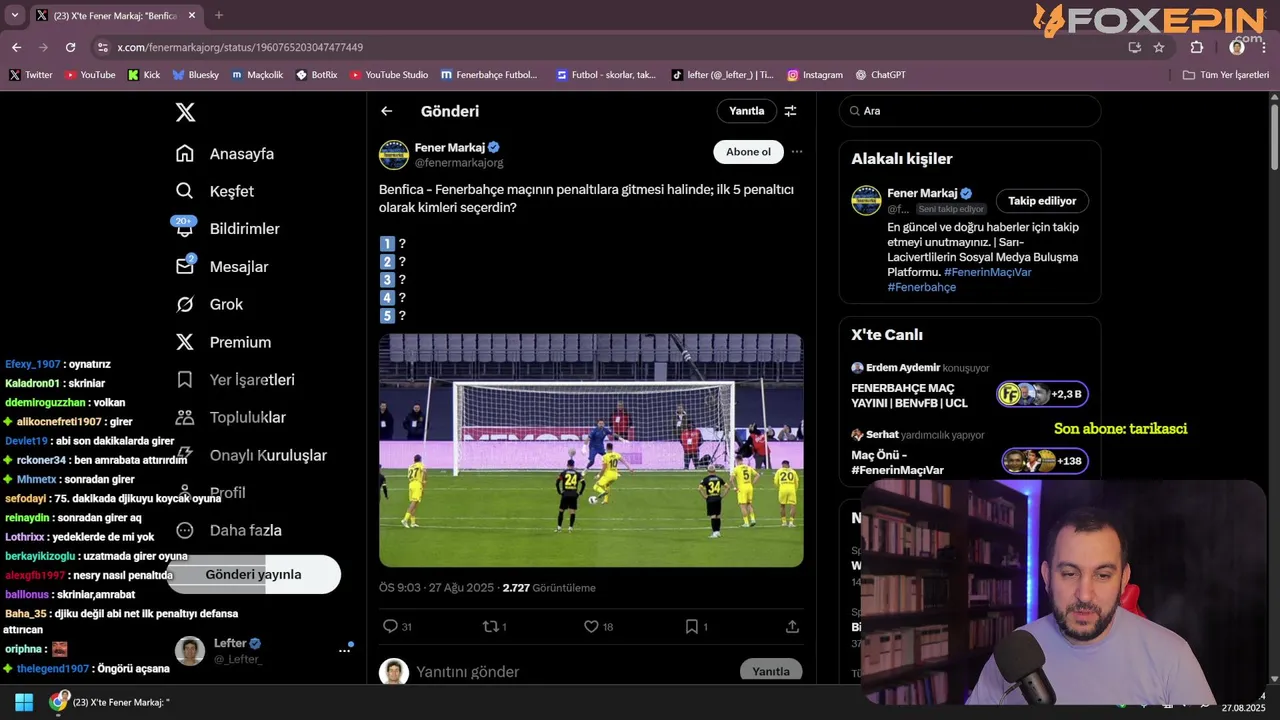Open #FenerinMaçıVar hashtag link
This screenshot has width=1280, height=720.
coord(987,272)
